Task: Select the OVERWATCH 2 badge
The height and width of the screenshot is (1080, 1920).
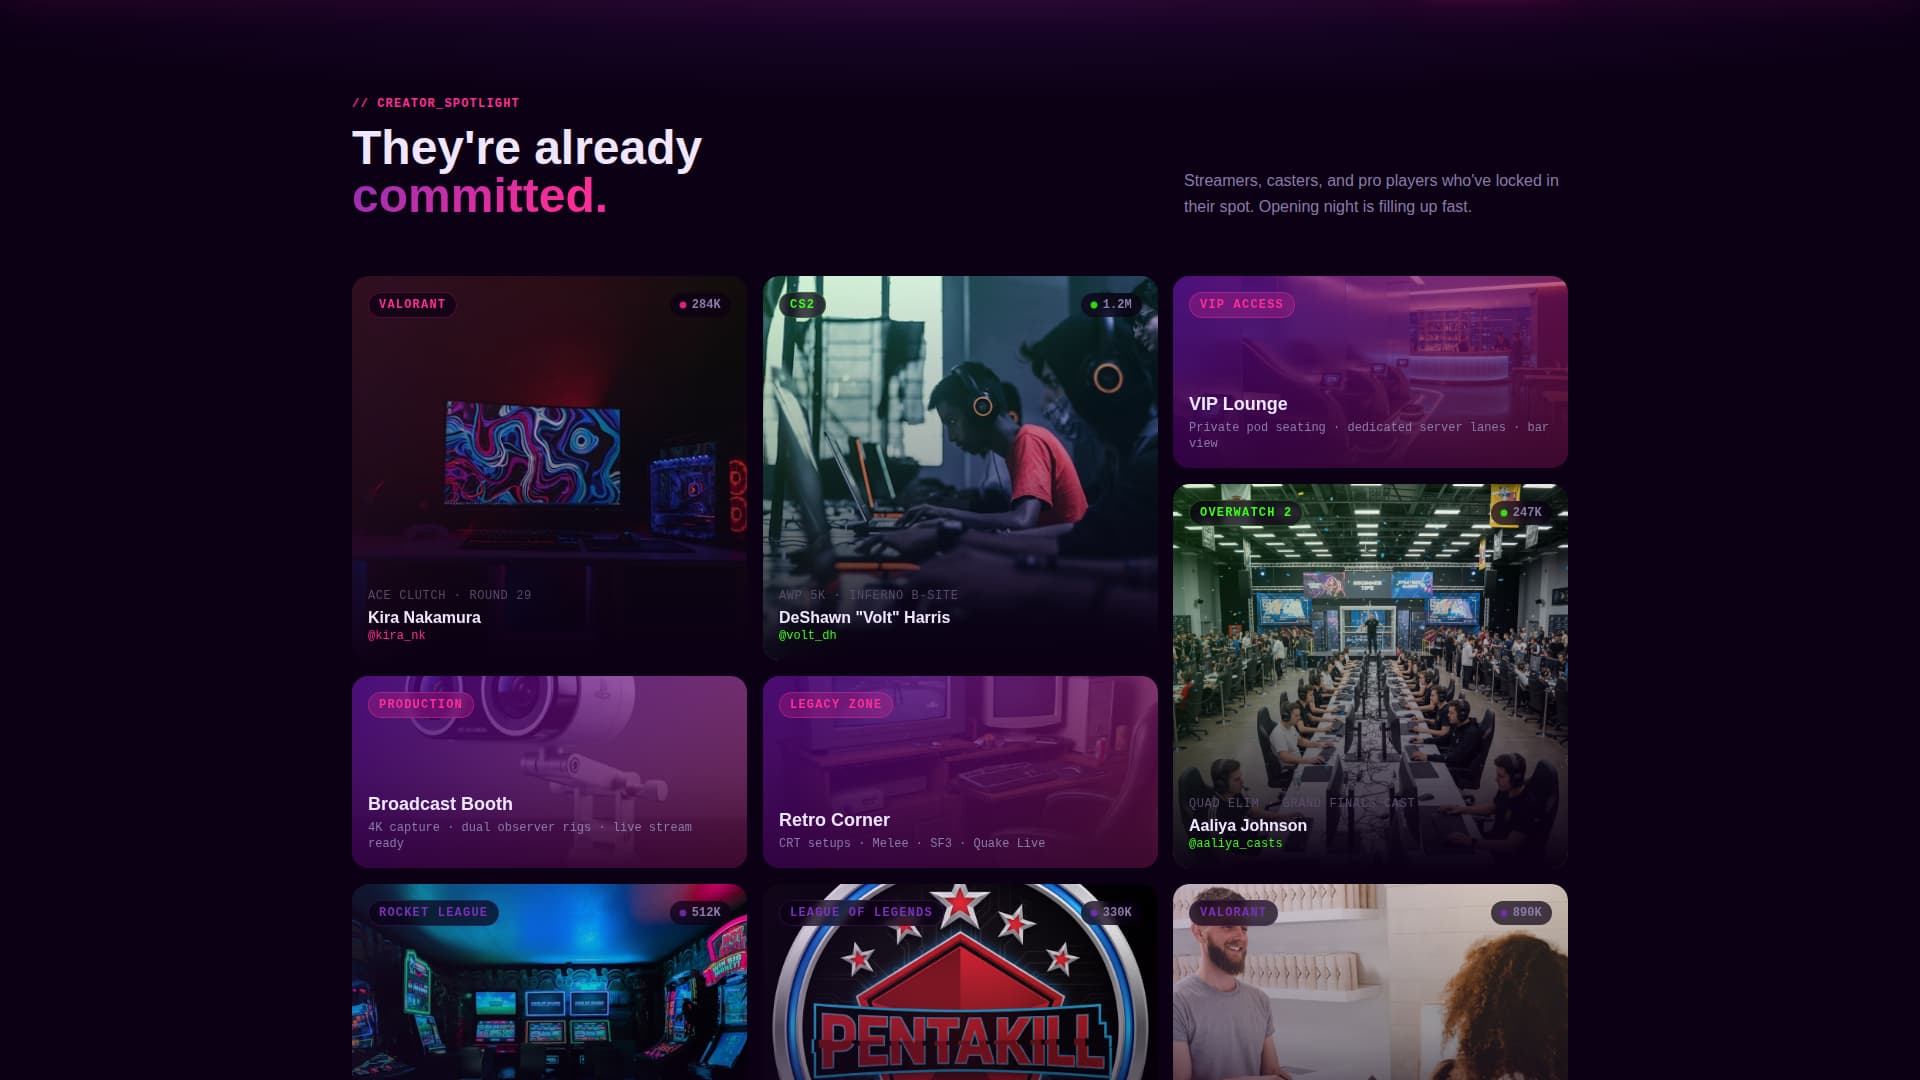Action: 1244,512
